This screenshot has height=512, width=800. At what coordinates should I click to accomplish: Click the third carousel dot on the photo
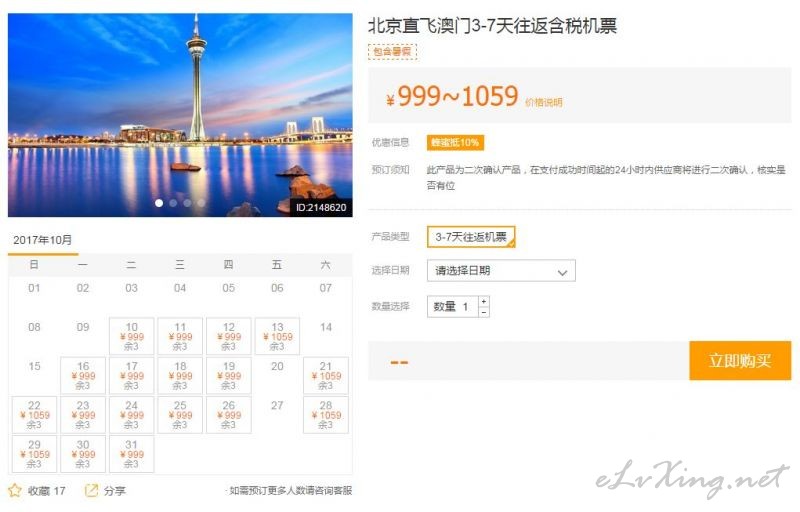click(x=187, y=203)
